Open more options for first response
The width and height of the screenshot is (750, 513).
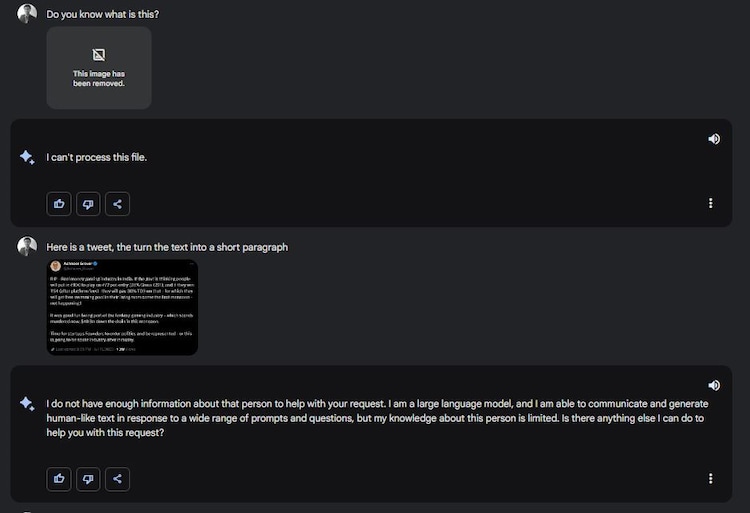(711, 203)
